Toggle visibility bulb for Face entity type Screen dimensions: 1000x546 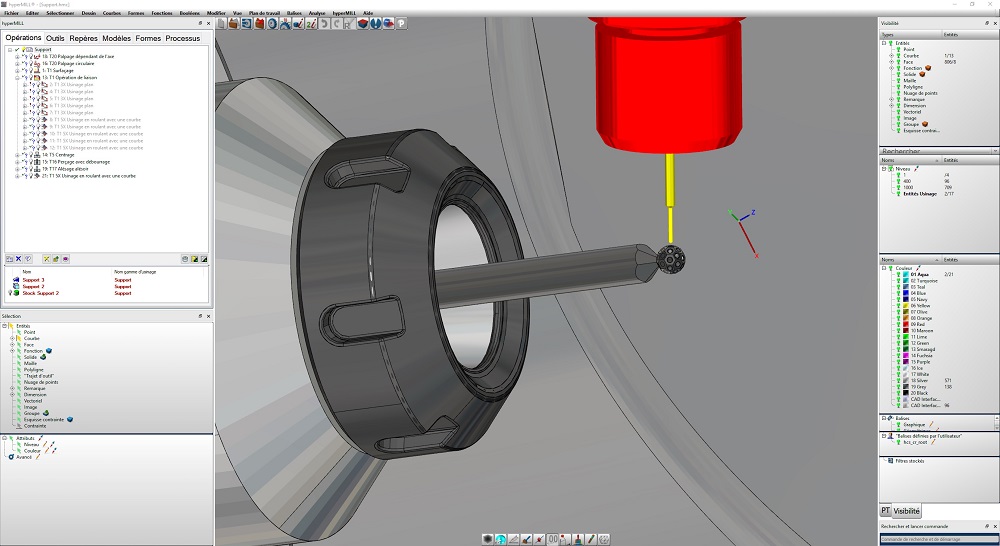897,61
